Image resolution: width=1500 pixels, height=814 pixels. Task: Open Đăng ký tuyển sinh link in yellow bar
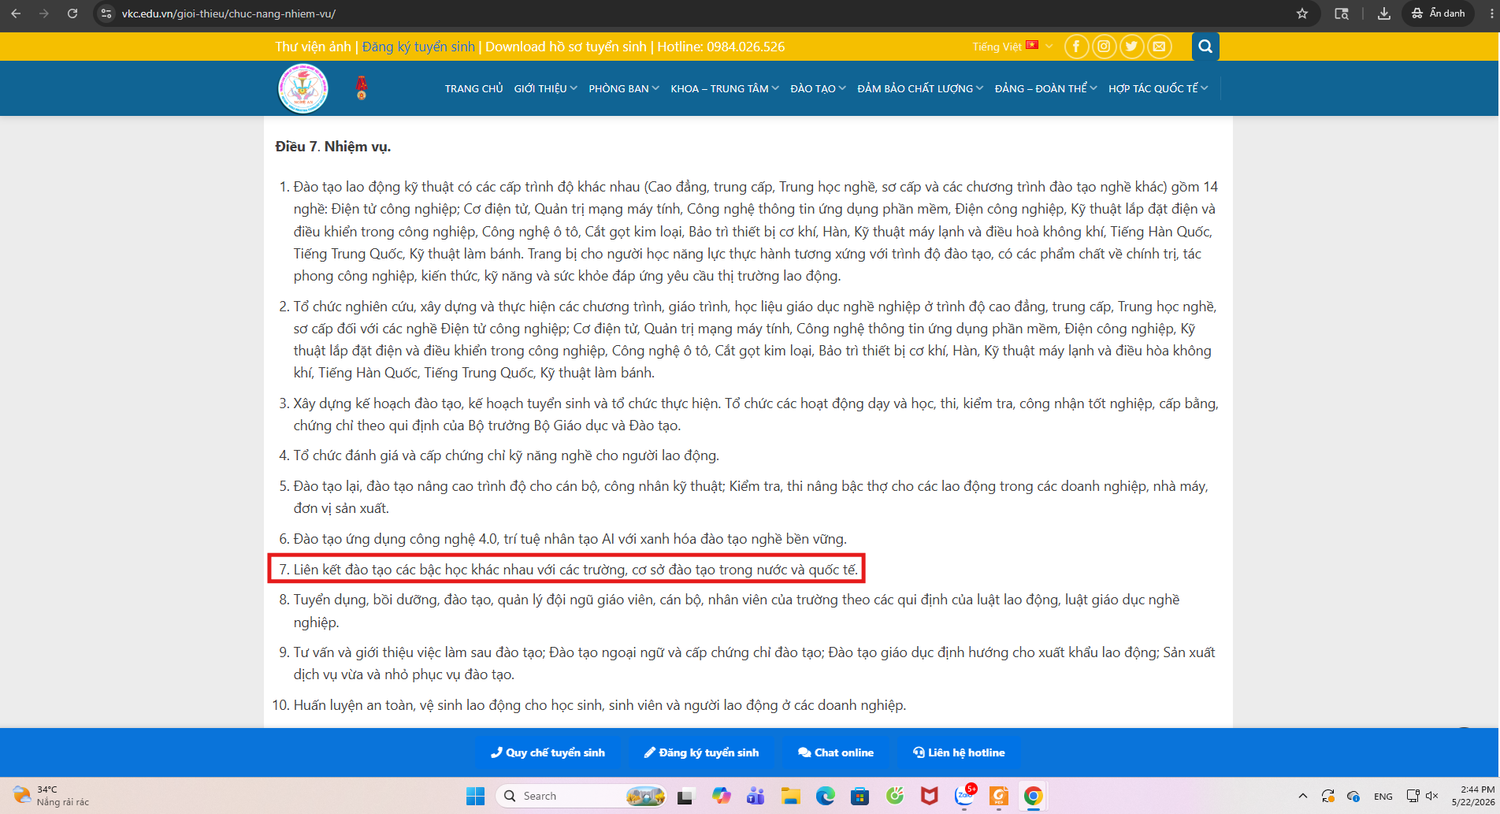click(418, 47)
